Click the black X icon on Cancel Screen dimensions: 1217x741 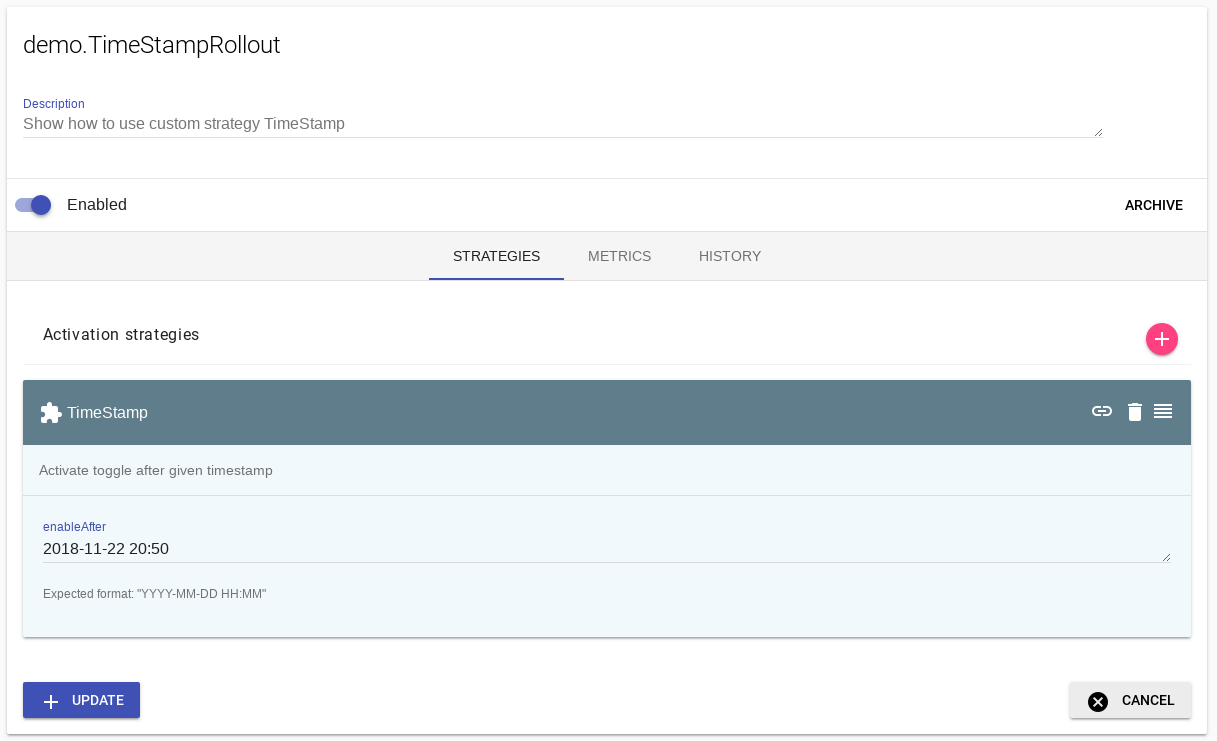[x=1098, y=701]
